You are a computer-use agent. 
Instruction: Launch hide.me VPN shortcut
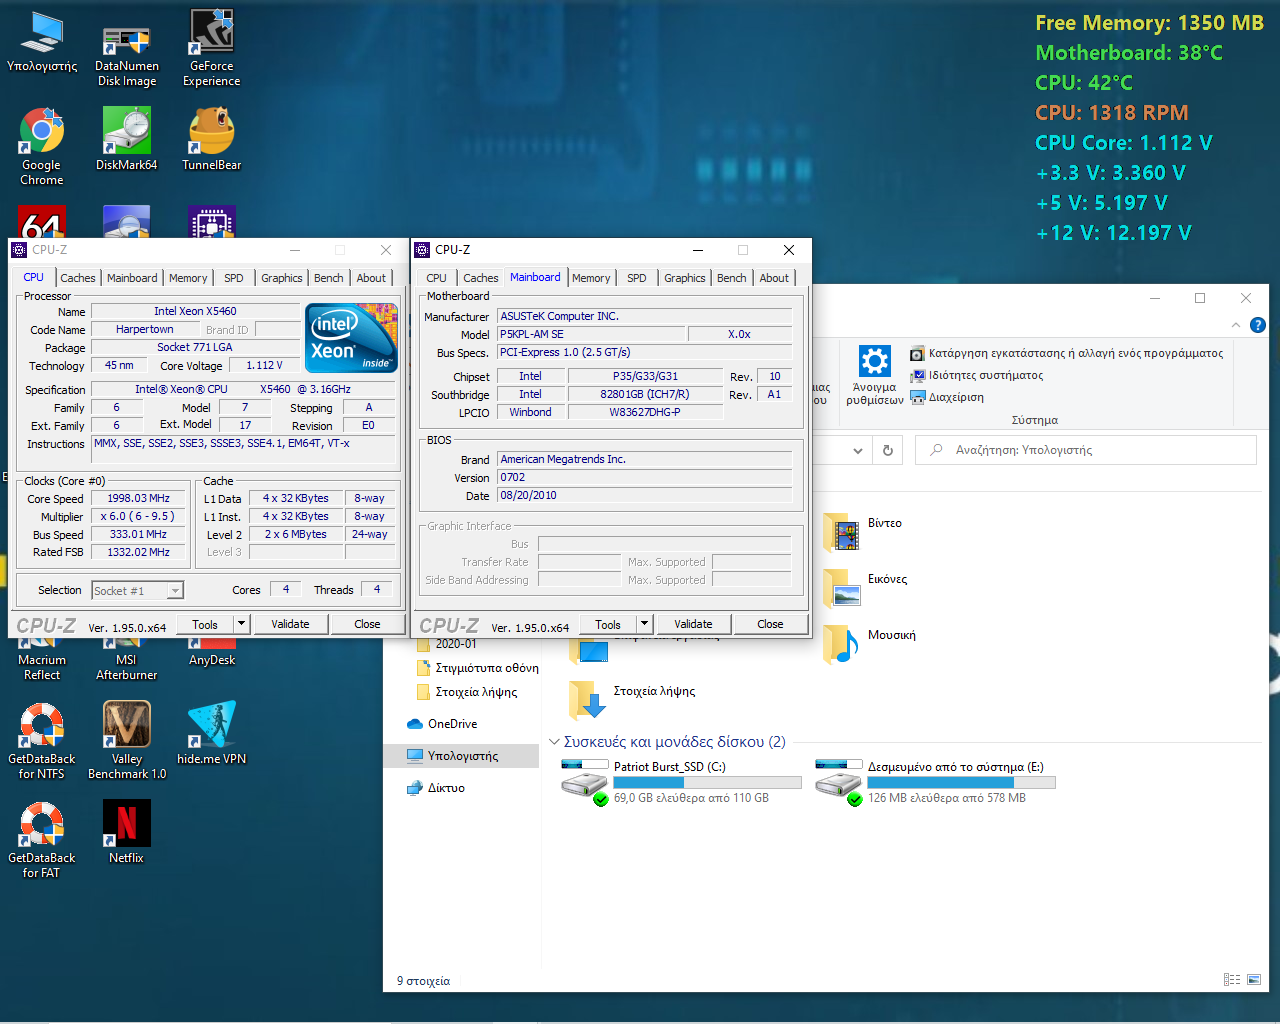[x=212, y=734]
